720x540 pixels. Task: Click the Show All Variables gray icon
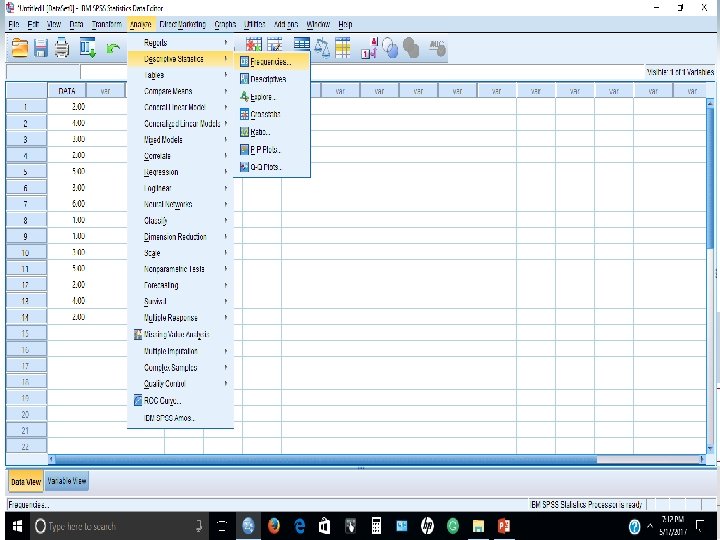point(411,48)
